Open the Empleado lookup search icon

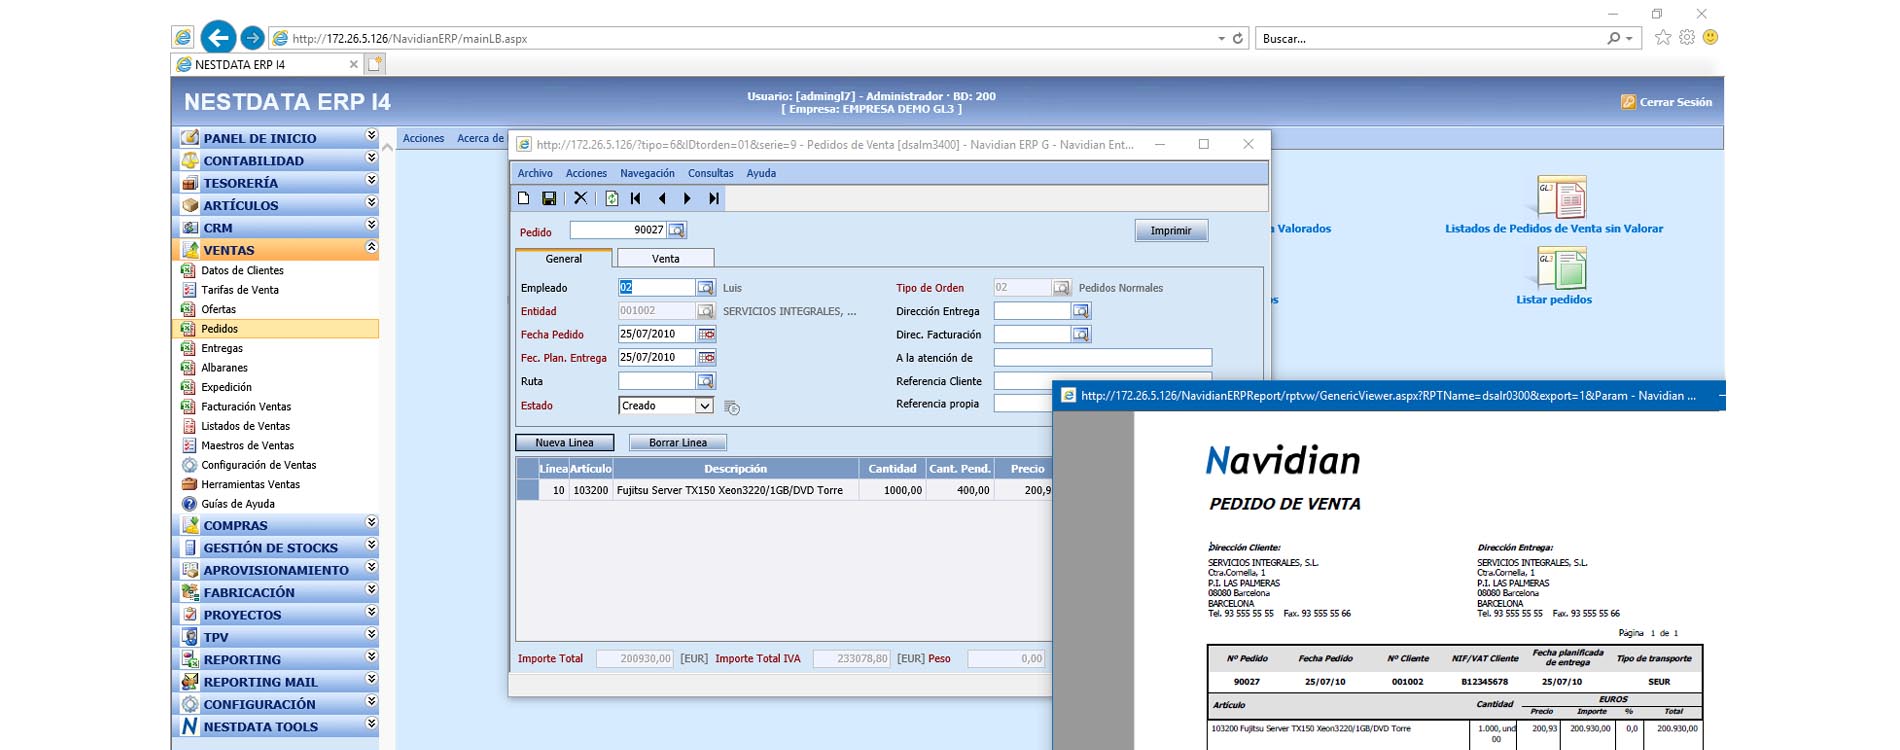(706, 288)
